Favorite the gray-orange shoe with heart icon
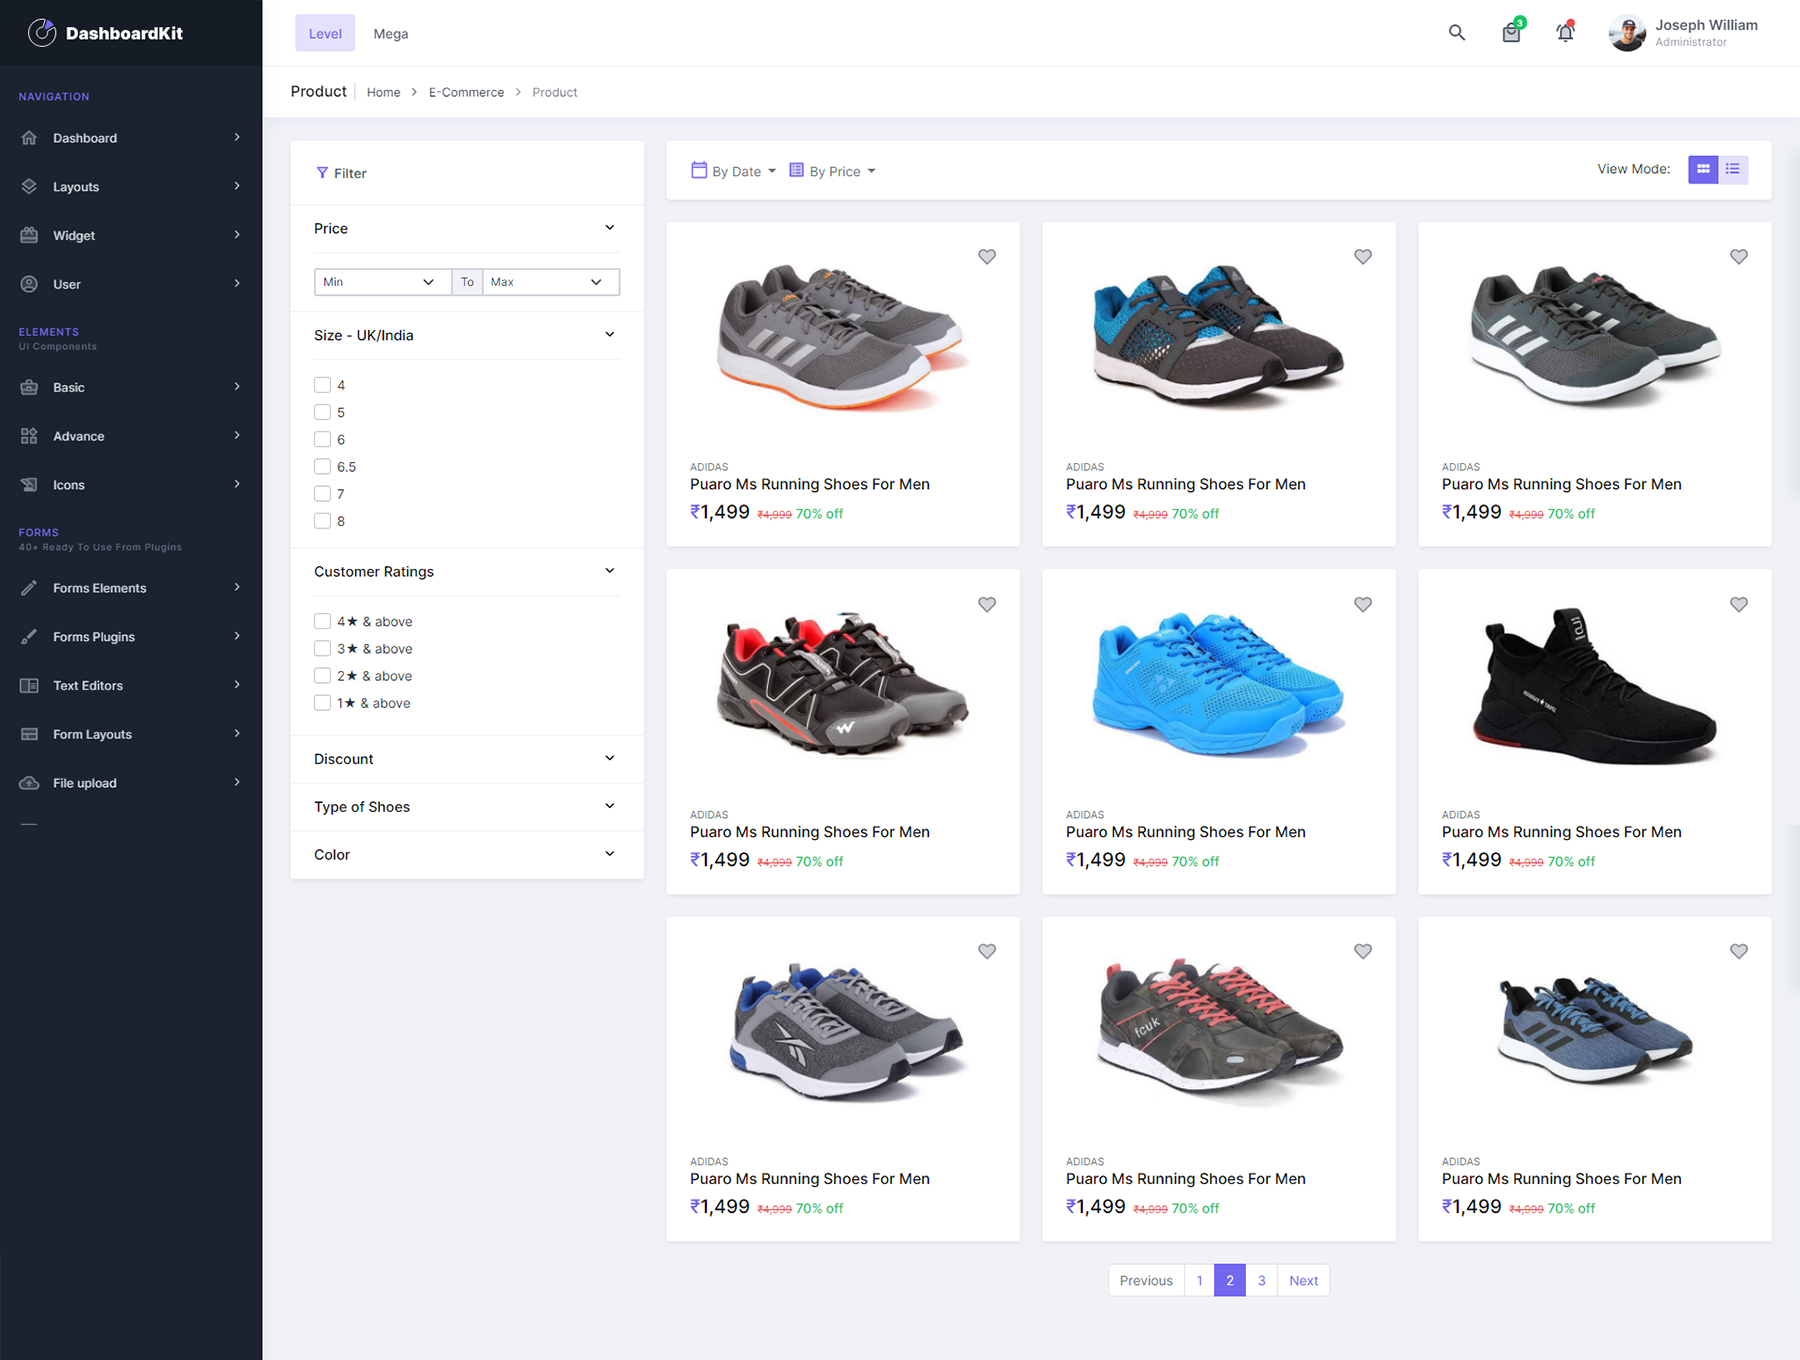 987,257
